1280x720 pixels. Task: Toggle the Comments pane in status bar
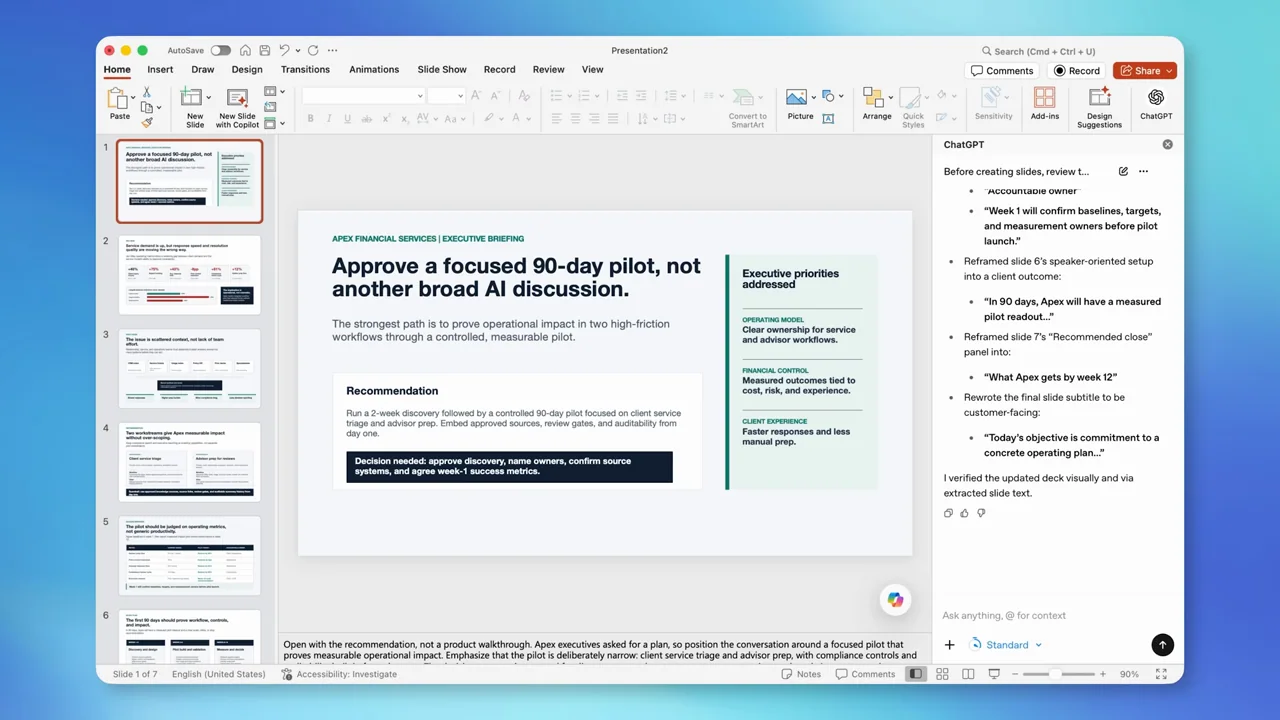(866, 674)
